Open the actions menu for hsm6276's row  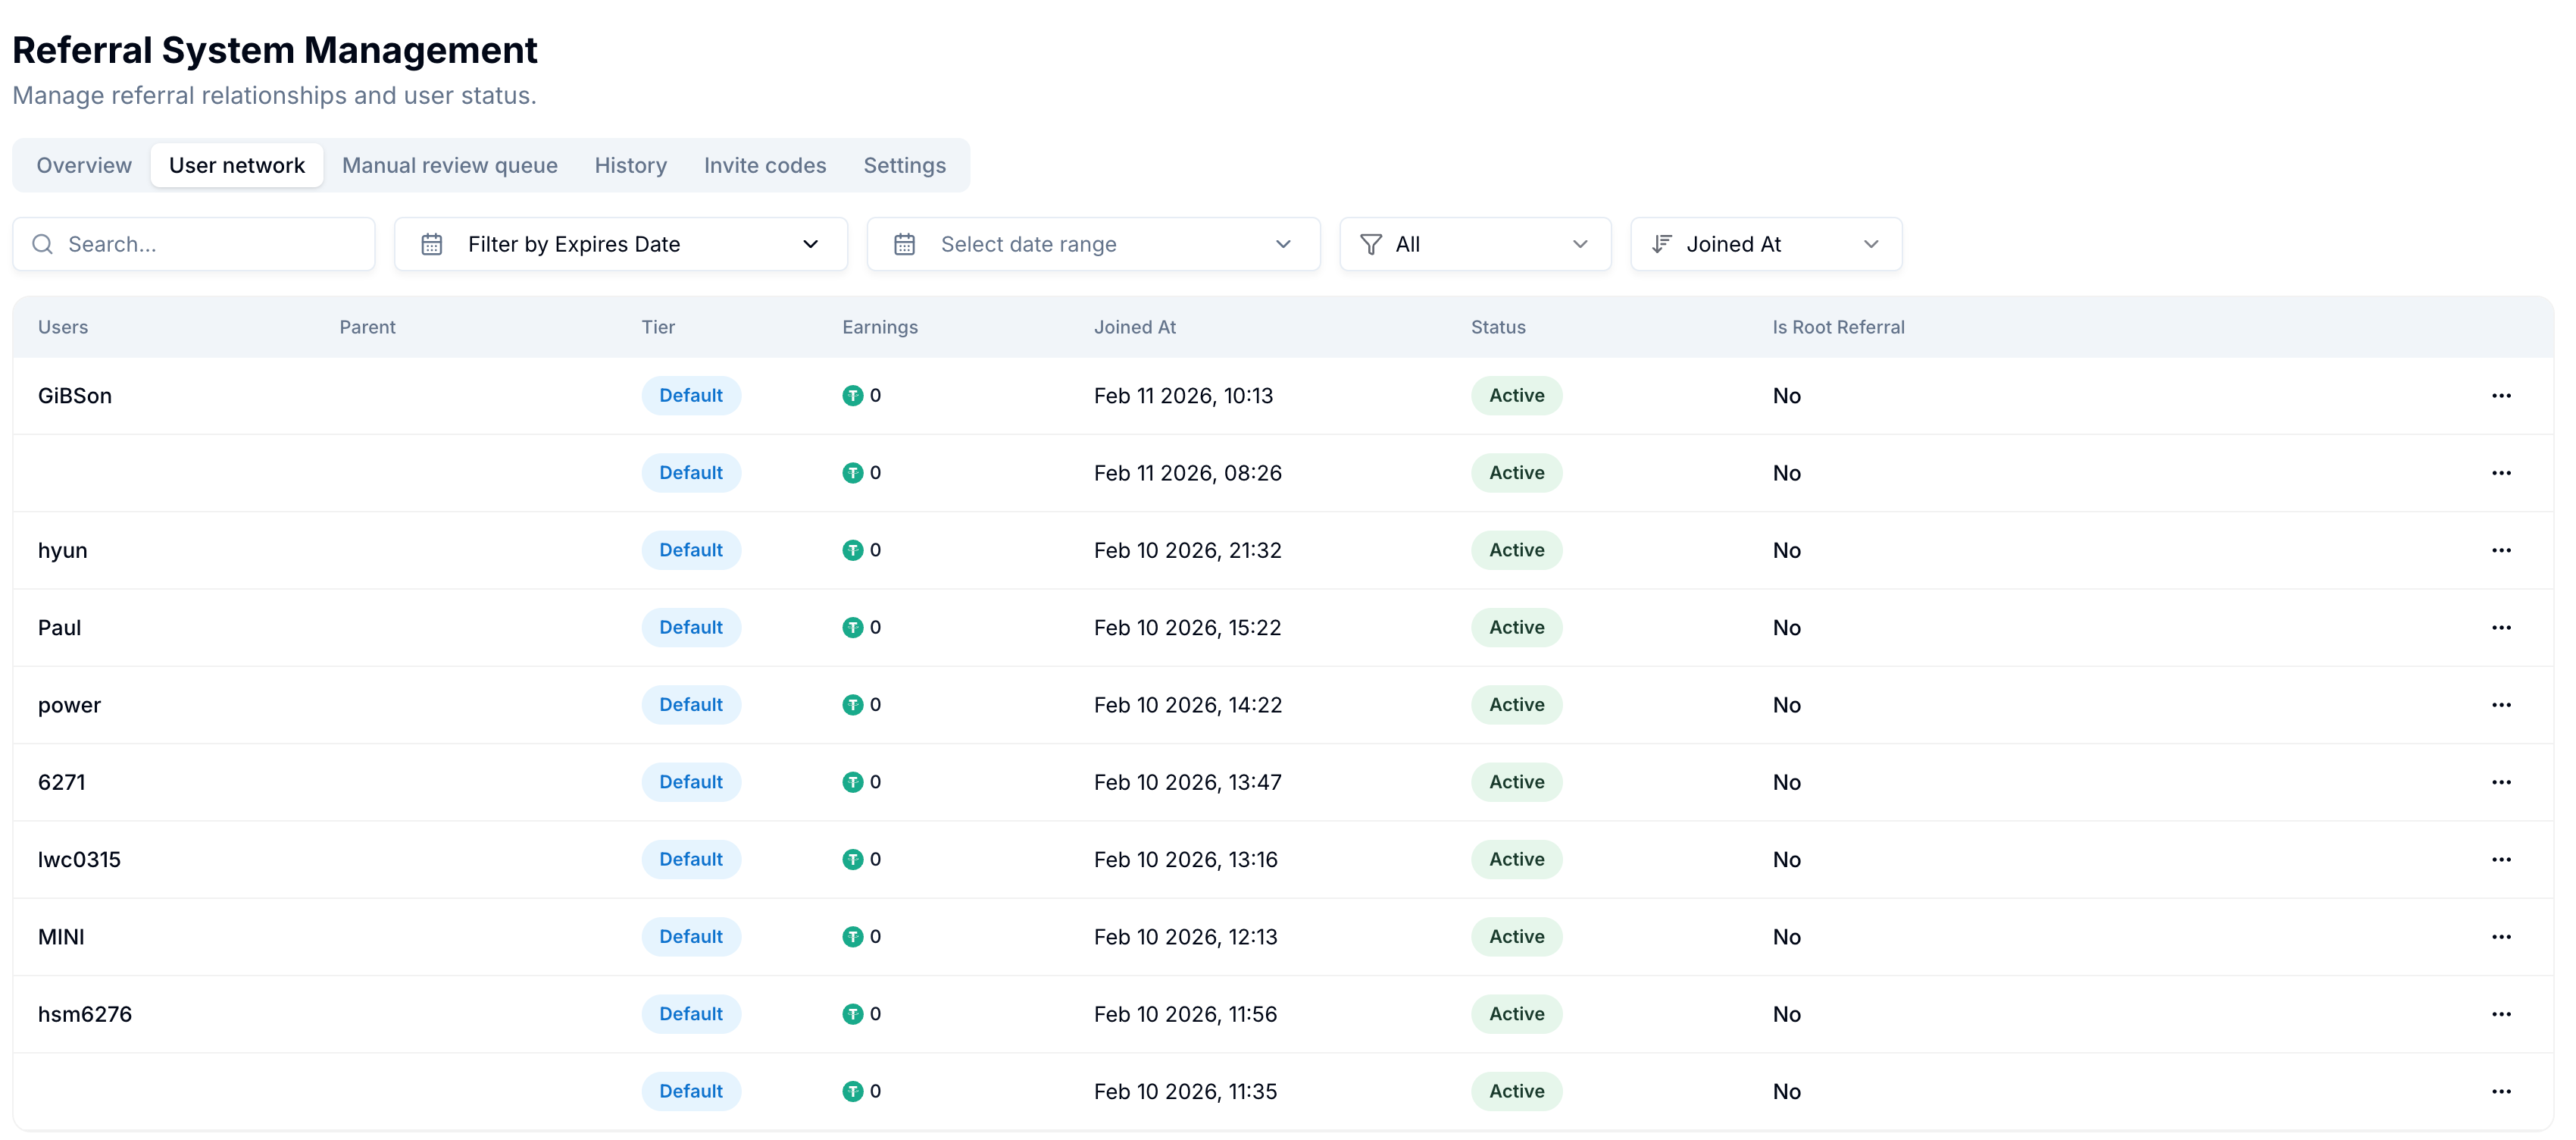pyautogui.click(x=2502, y=1013)
